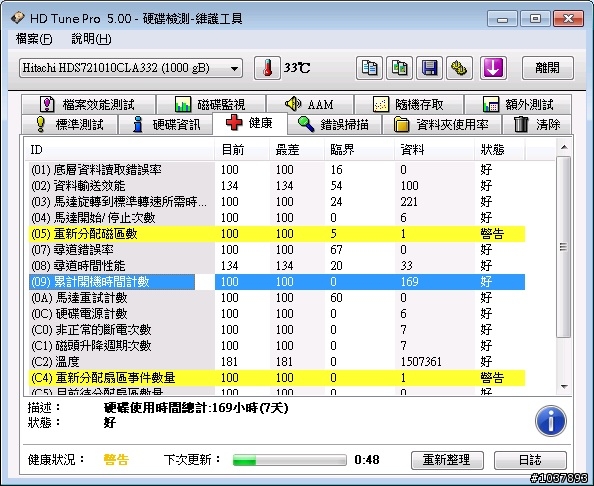Select highlighted row (09) 累計開機時間計數

click(277, 282)
